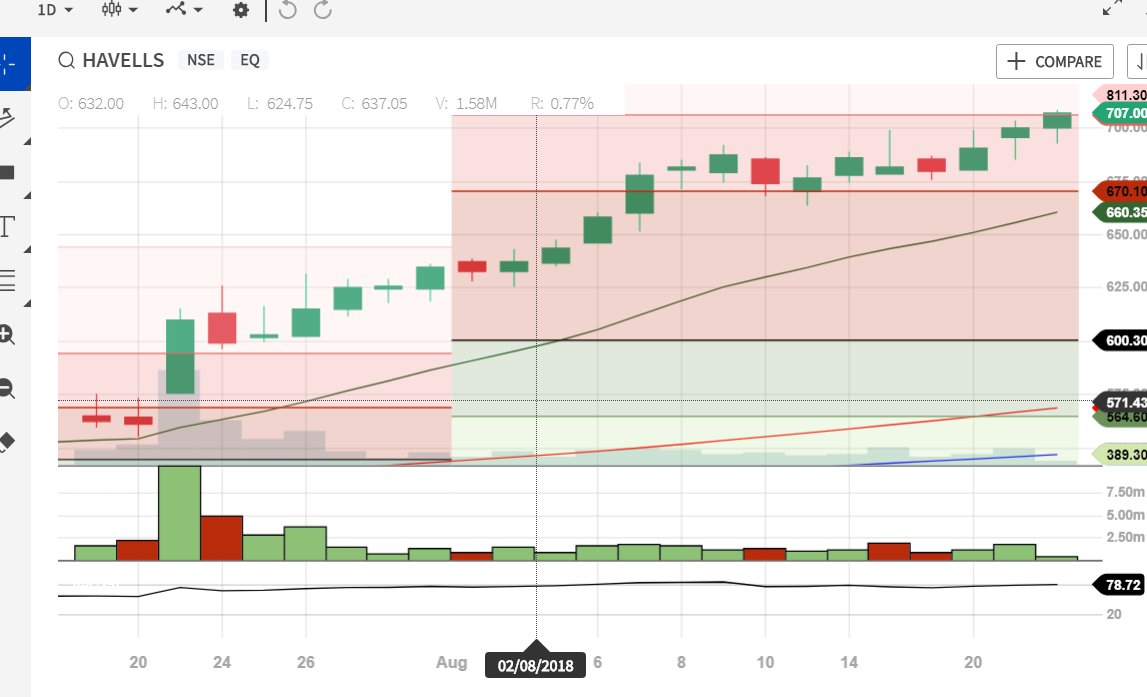1147x697 pixels.
Task: Click the NSE exchange tag
Action: click(x=200, y=60)
